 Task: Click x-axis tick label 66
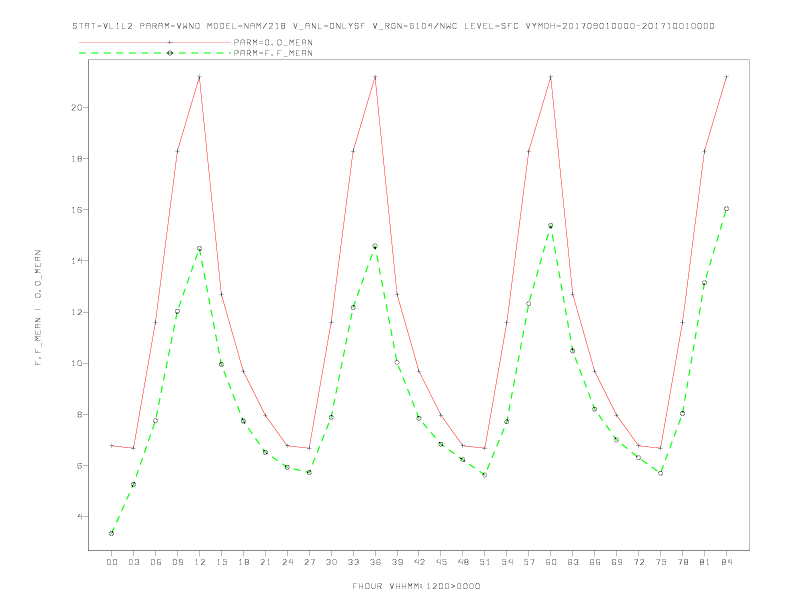[595, 562]
